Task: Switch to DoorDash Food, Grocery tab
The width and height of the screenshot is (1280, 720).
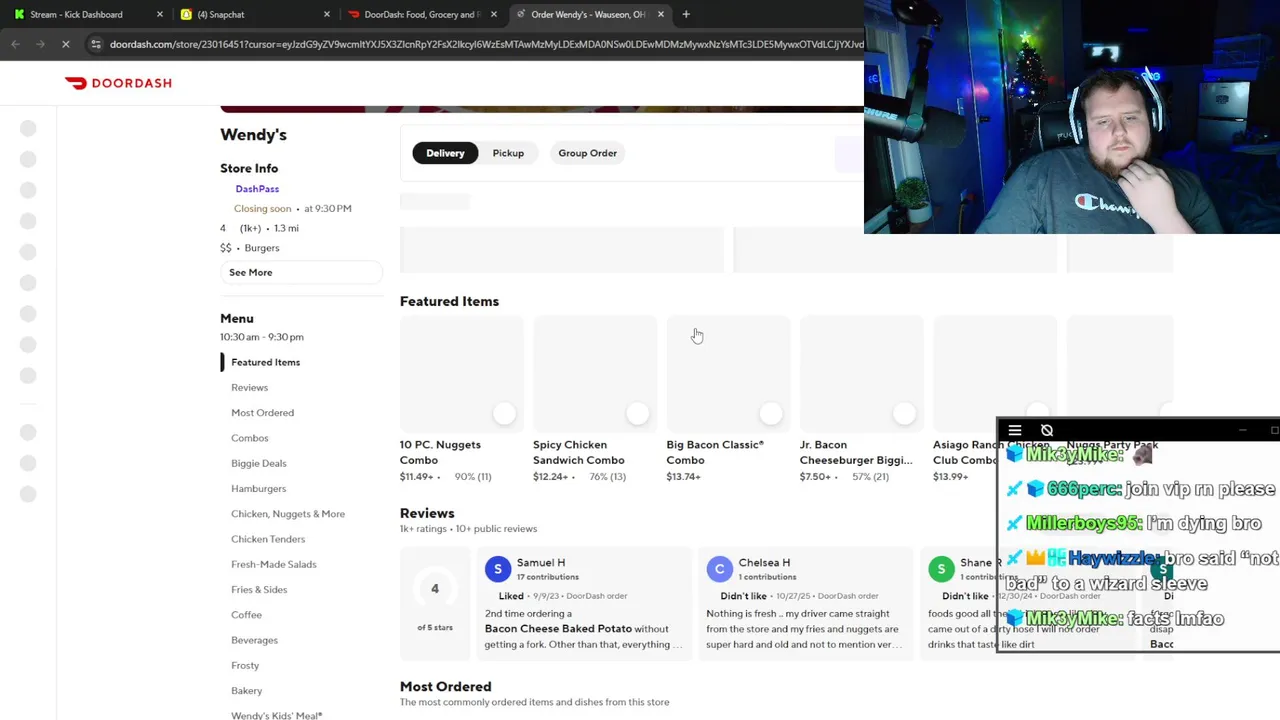Action: point(421,14)
